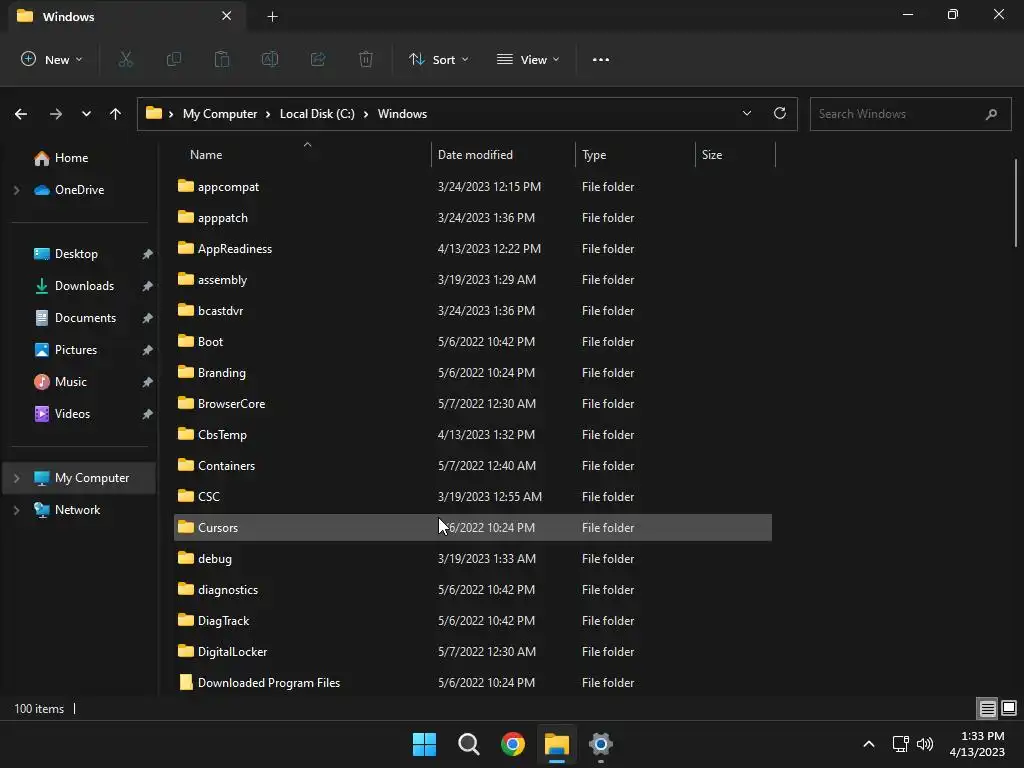
Task: Click the volume speaker tray icon
Action: click(925, 744)
